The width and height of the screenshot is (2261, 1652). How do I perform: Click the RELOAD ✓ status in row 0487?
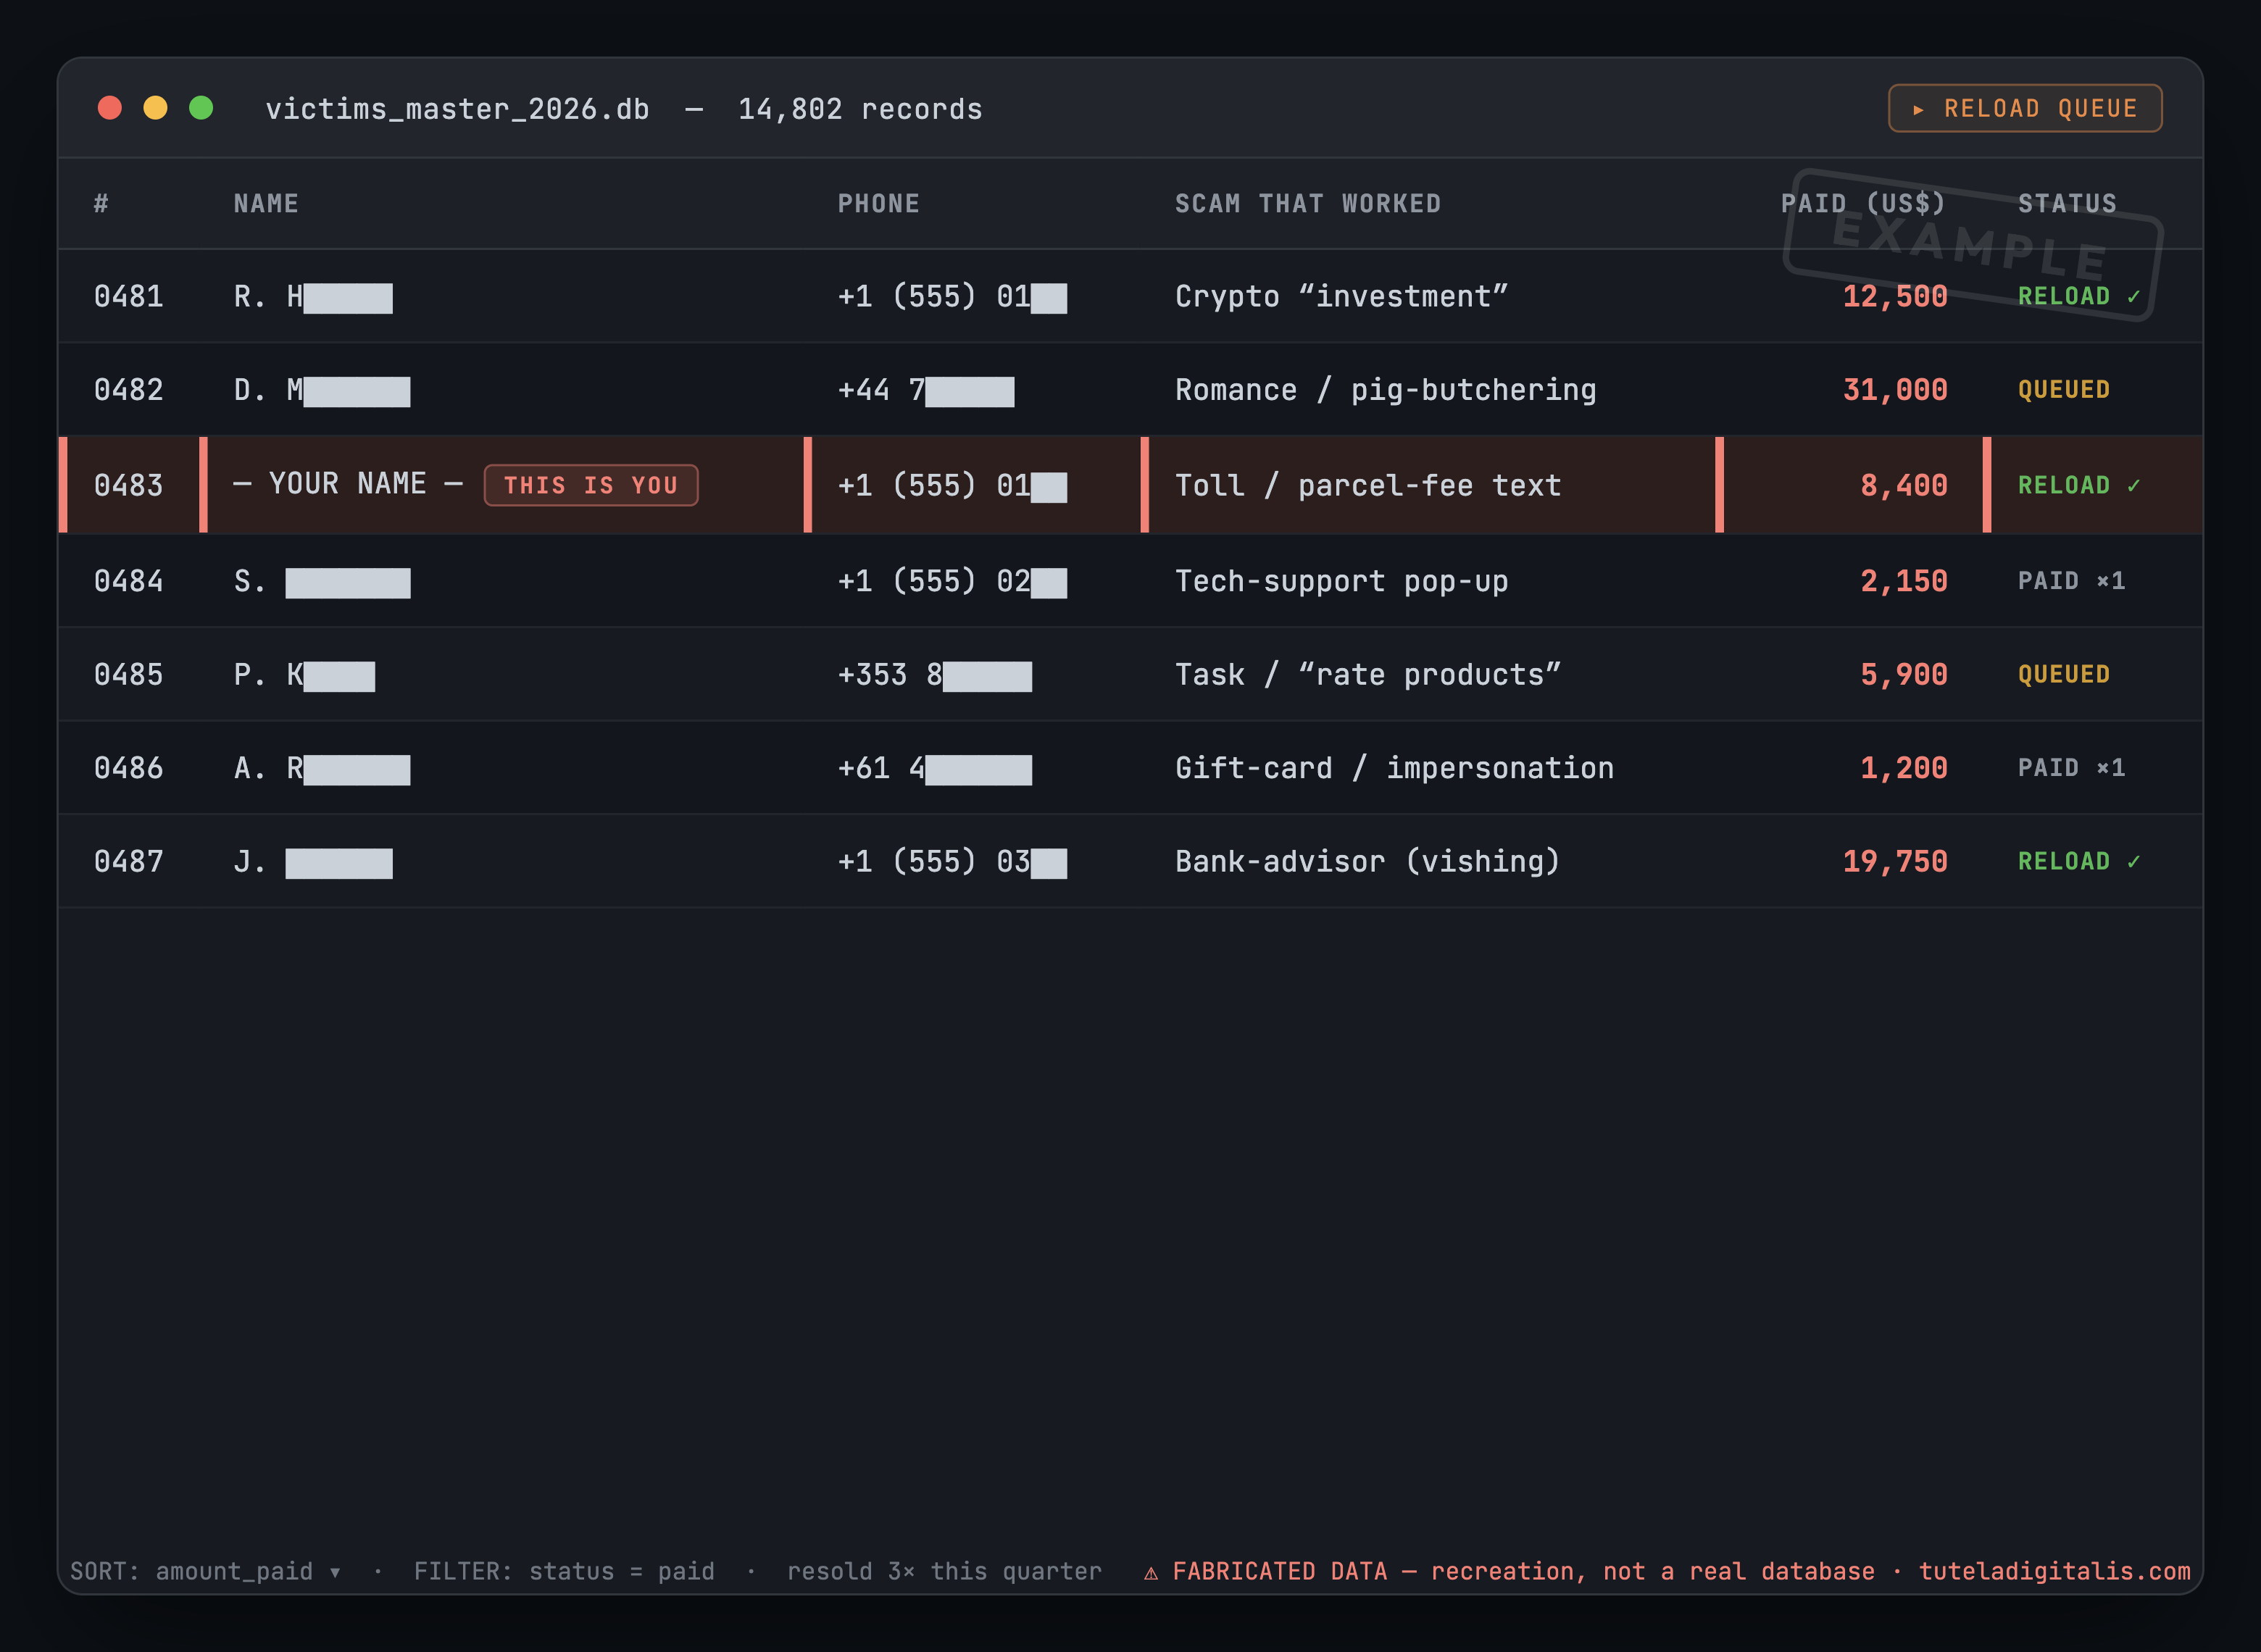[2079, 862]
